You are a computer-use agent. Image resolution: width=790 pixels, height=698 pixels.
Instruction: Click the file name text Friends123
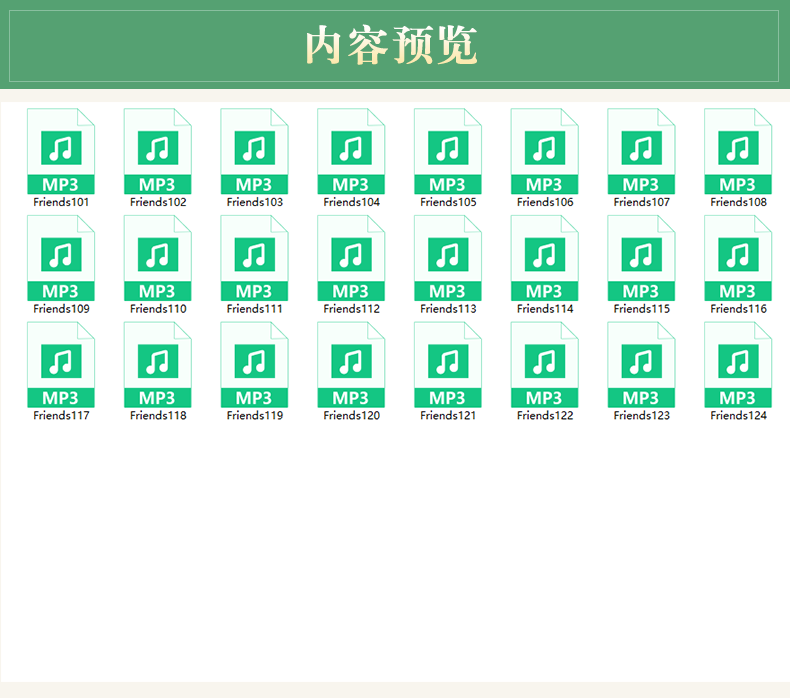point(641,416)
